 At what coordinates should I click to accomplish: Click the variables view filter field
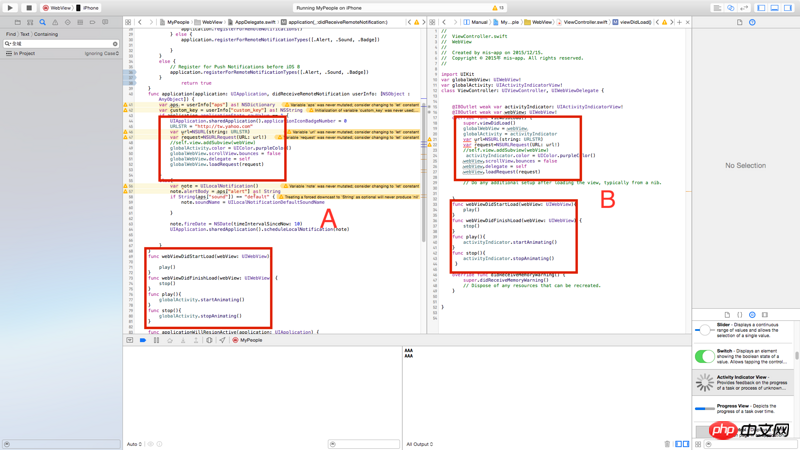coord(364,444)
